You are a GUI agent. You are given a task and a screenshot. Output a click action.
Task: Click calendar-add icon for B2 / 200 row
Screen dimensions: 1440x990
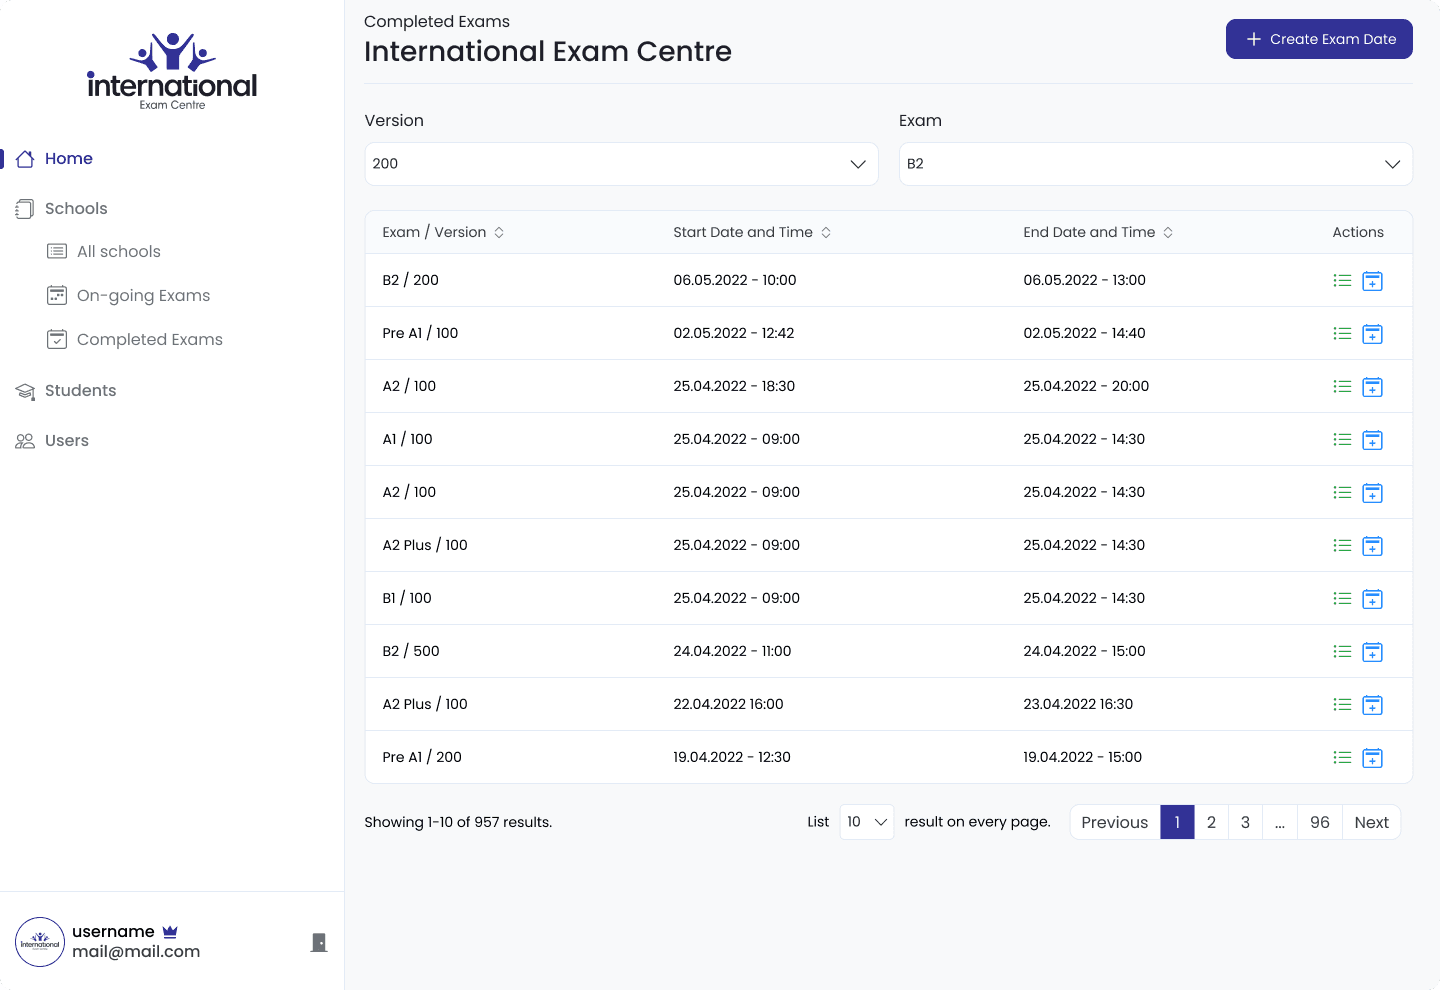tap(1373, 281)
